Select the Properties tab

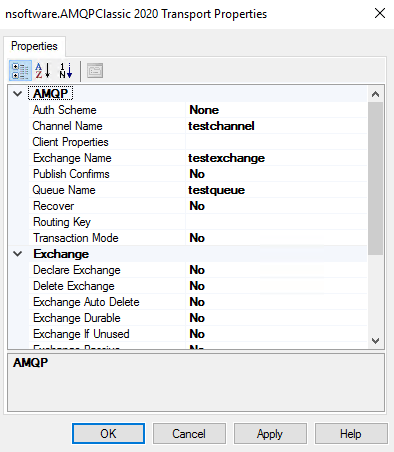click(x=34, y=46)
